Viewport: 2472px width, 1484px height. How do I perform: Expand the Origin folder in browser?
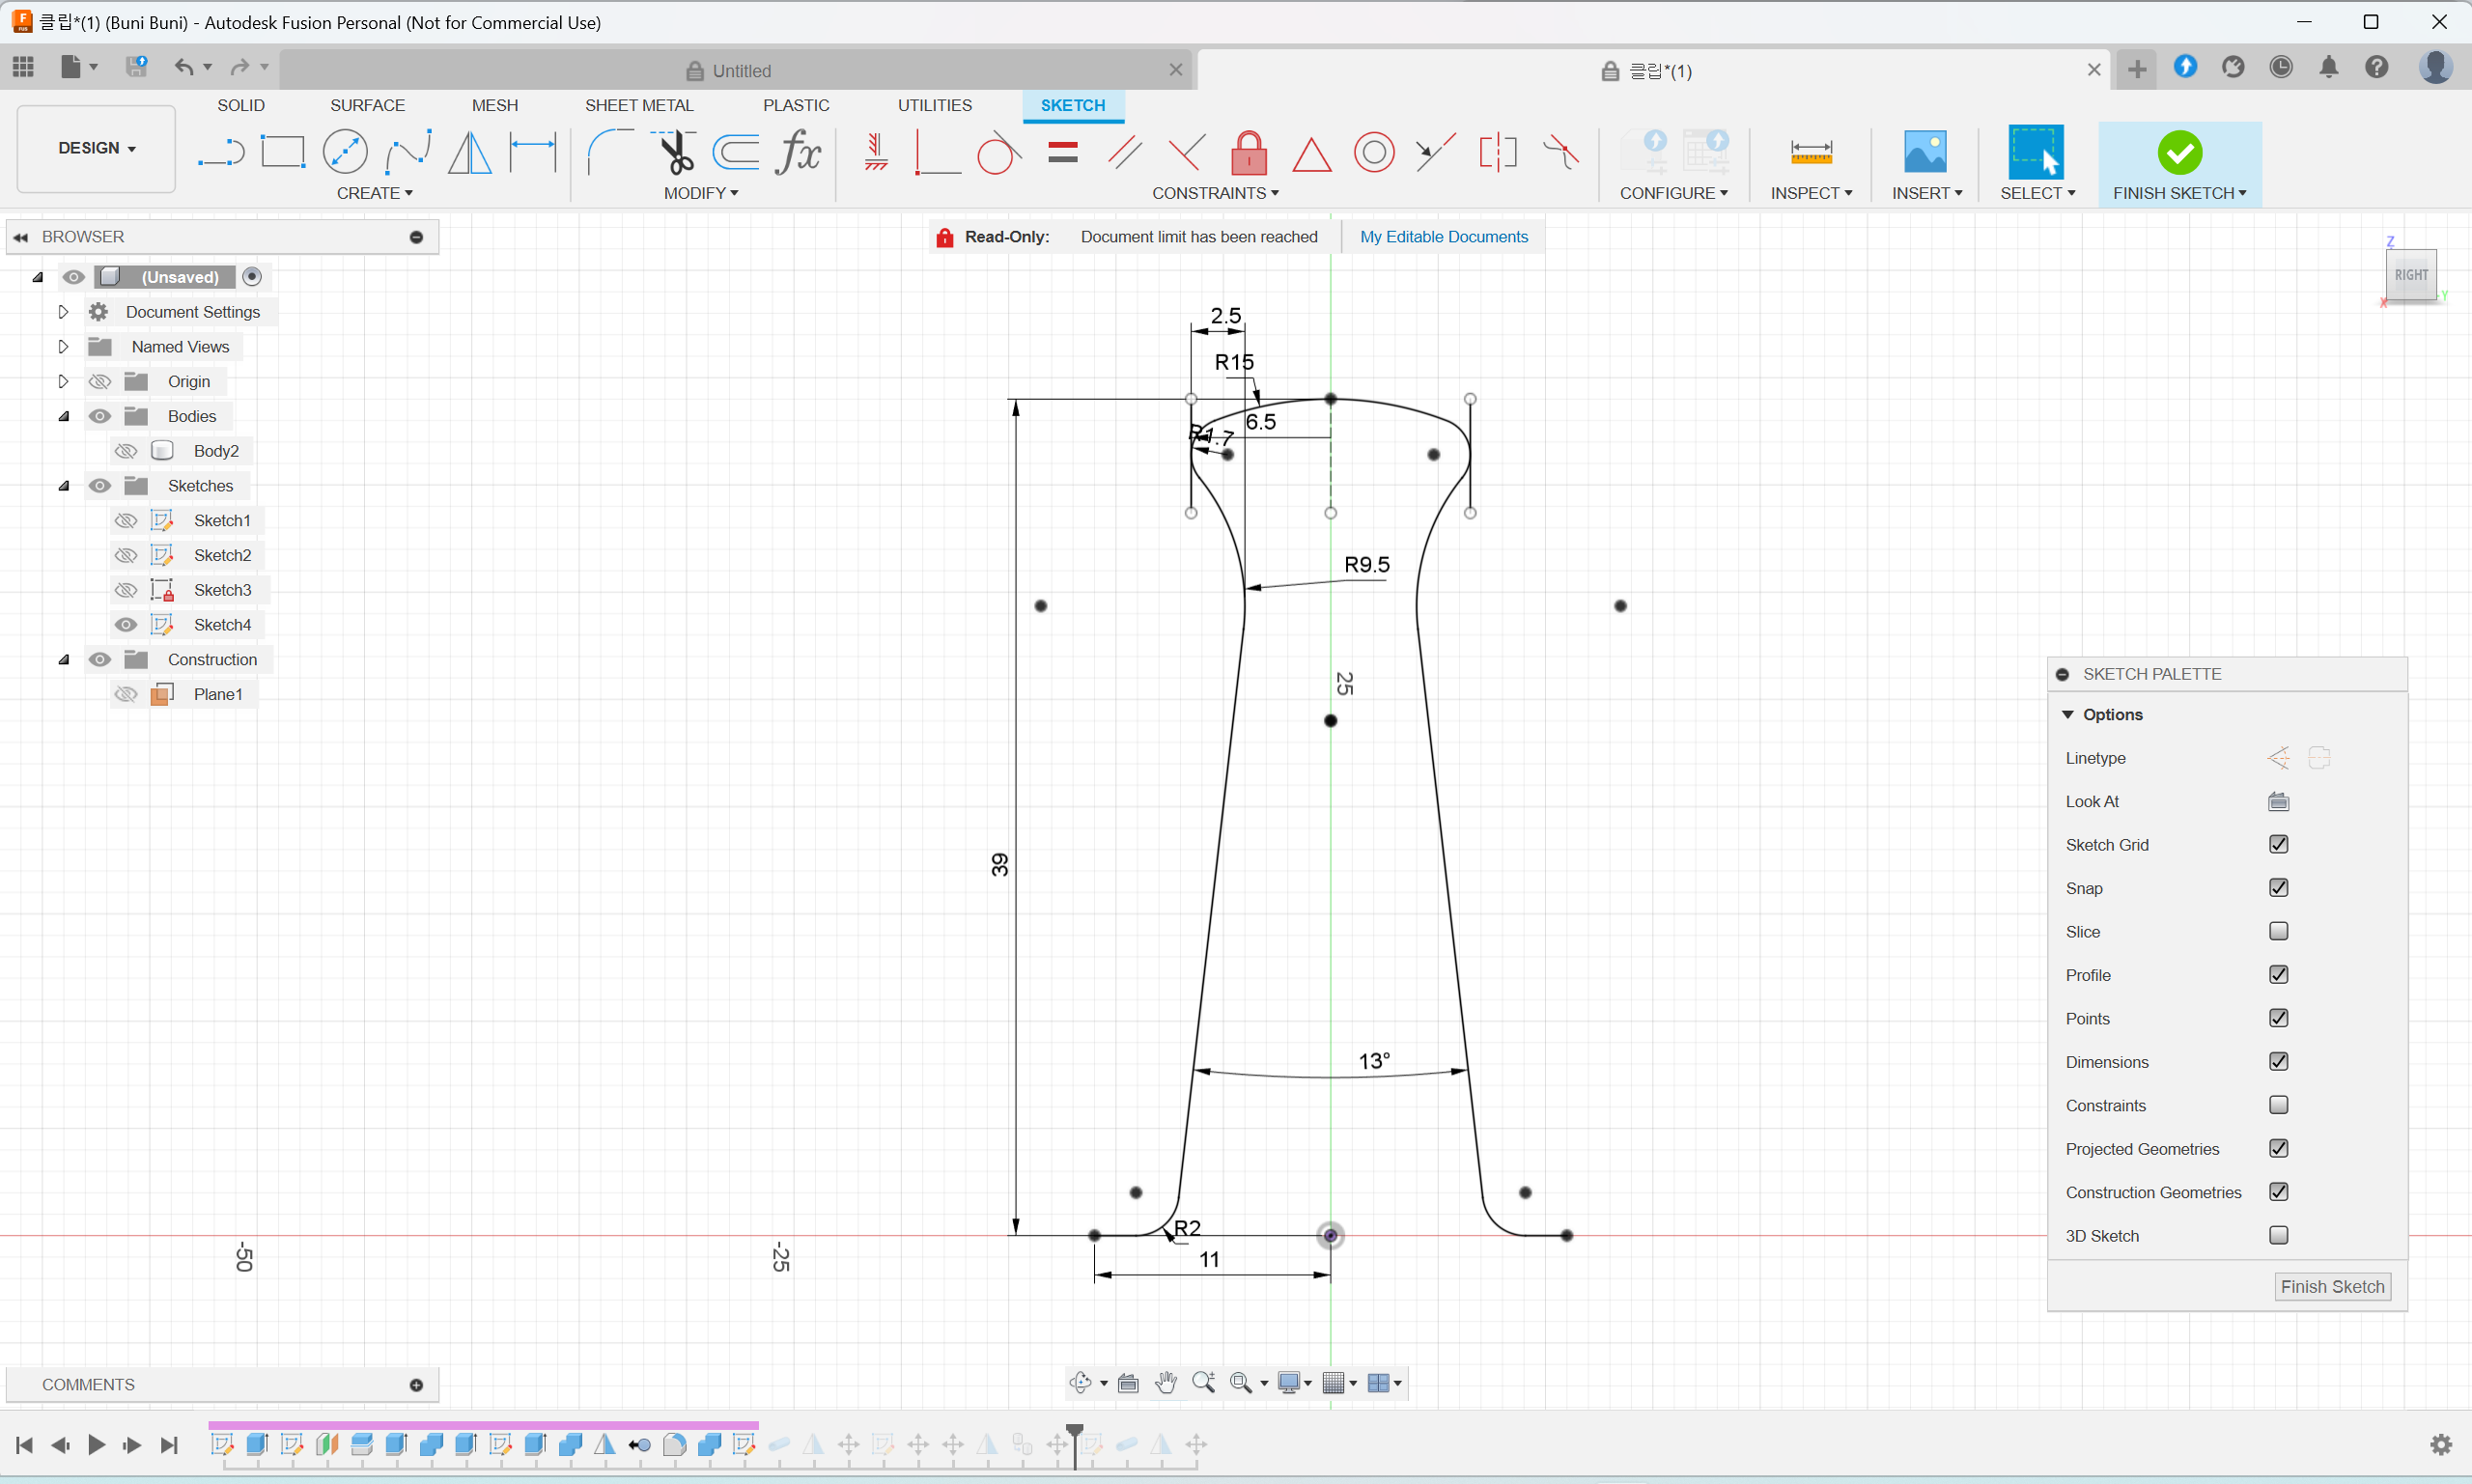point(63,381)
